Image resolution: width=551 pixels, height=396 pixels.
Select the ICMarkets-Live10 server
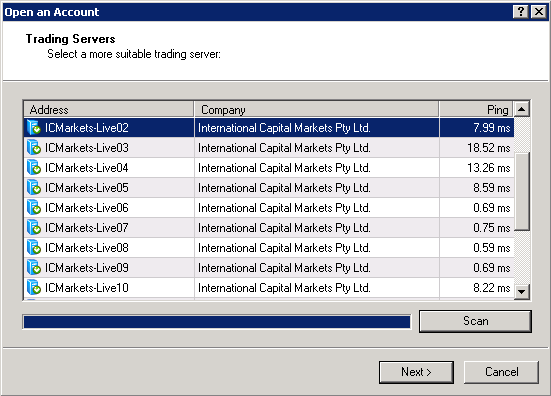pos(269,288)
